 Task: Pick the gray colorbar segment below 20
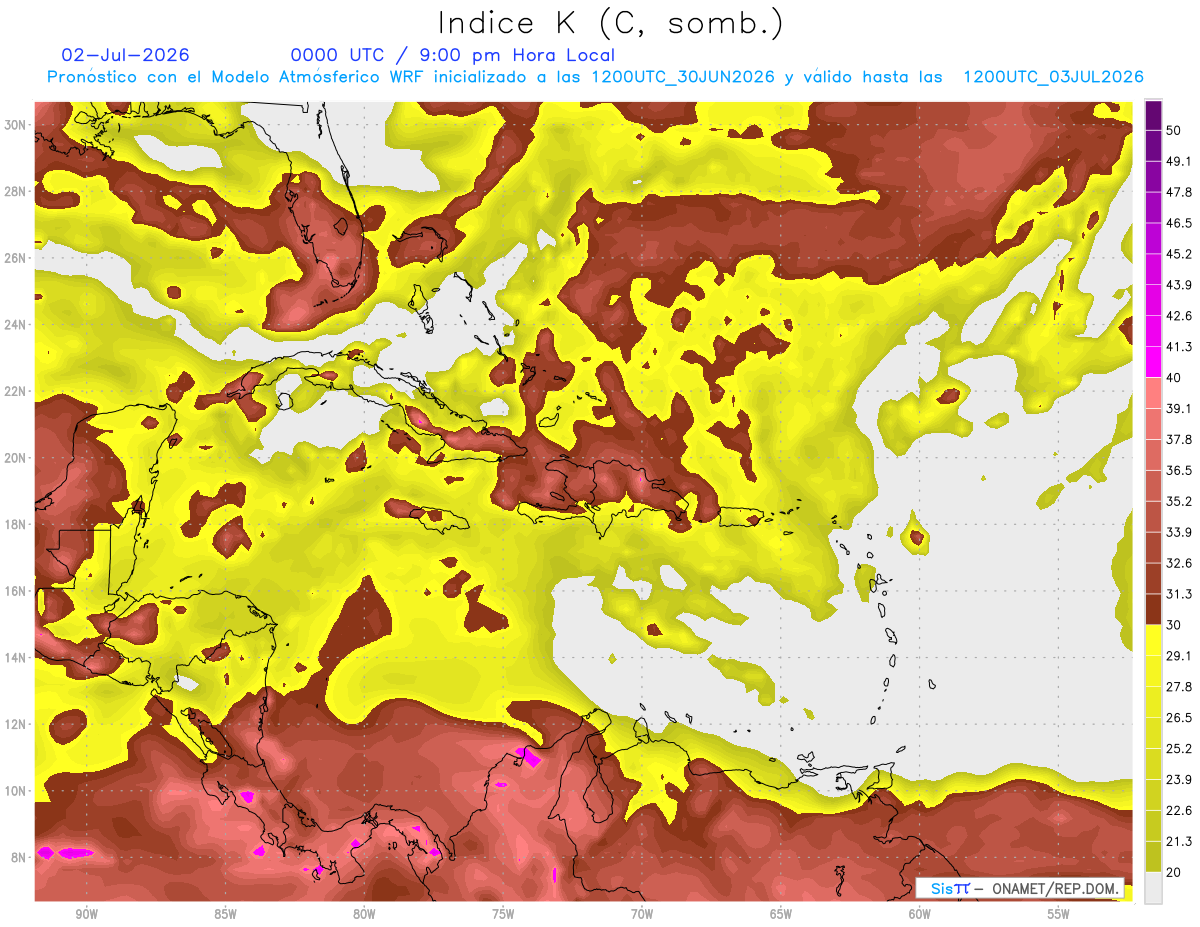(1153, 888)
